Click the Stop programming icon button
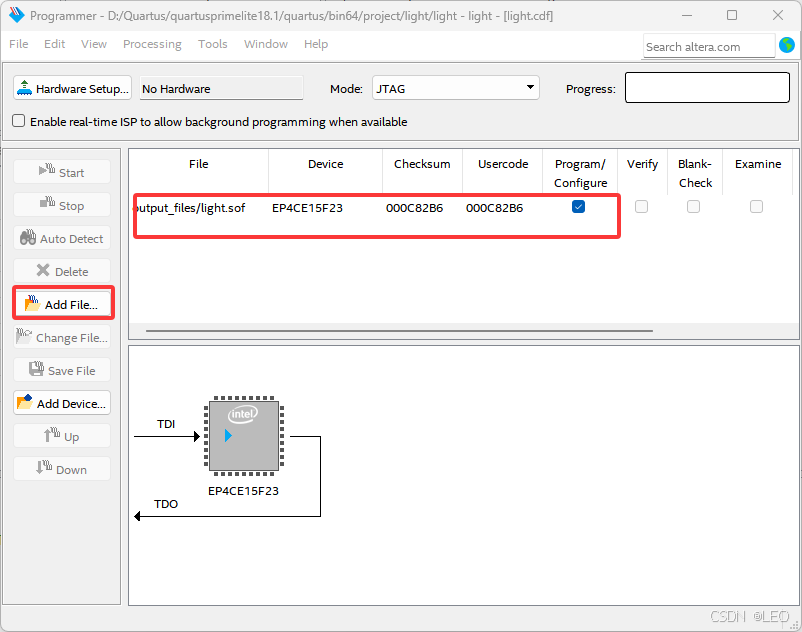Screen dimensions: 802x632 pyautogui.click(x=62, y=205)
